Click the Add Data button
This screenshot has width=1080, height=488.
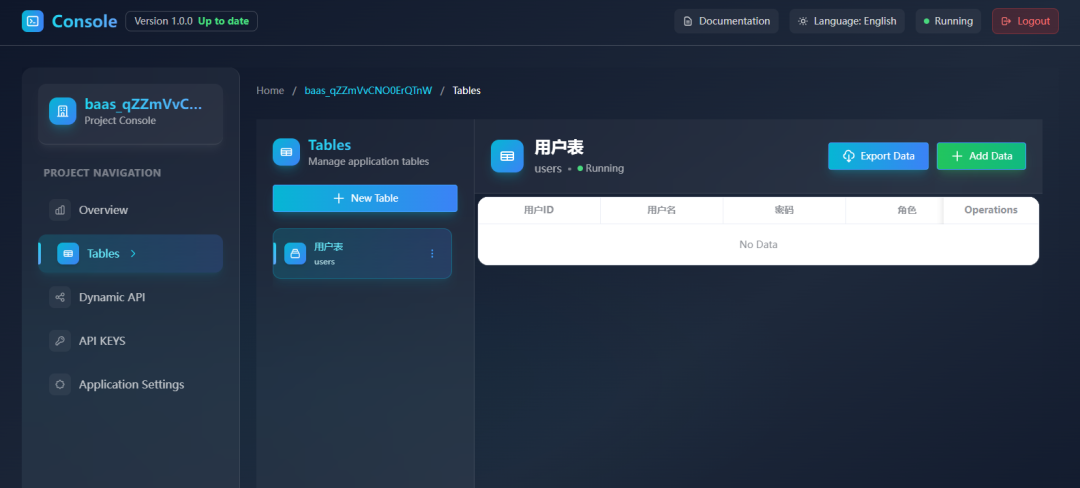click(x=982, y=156)
